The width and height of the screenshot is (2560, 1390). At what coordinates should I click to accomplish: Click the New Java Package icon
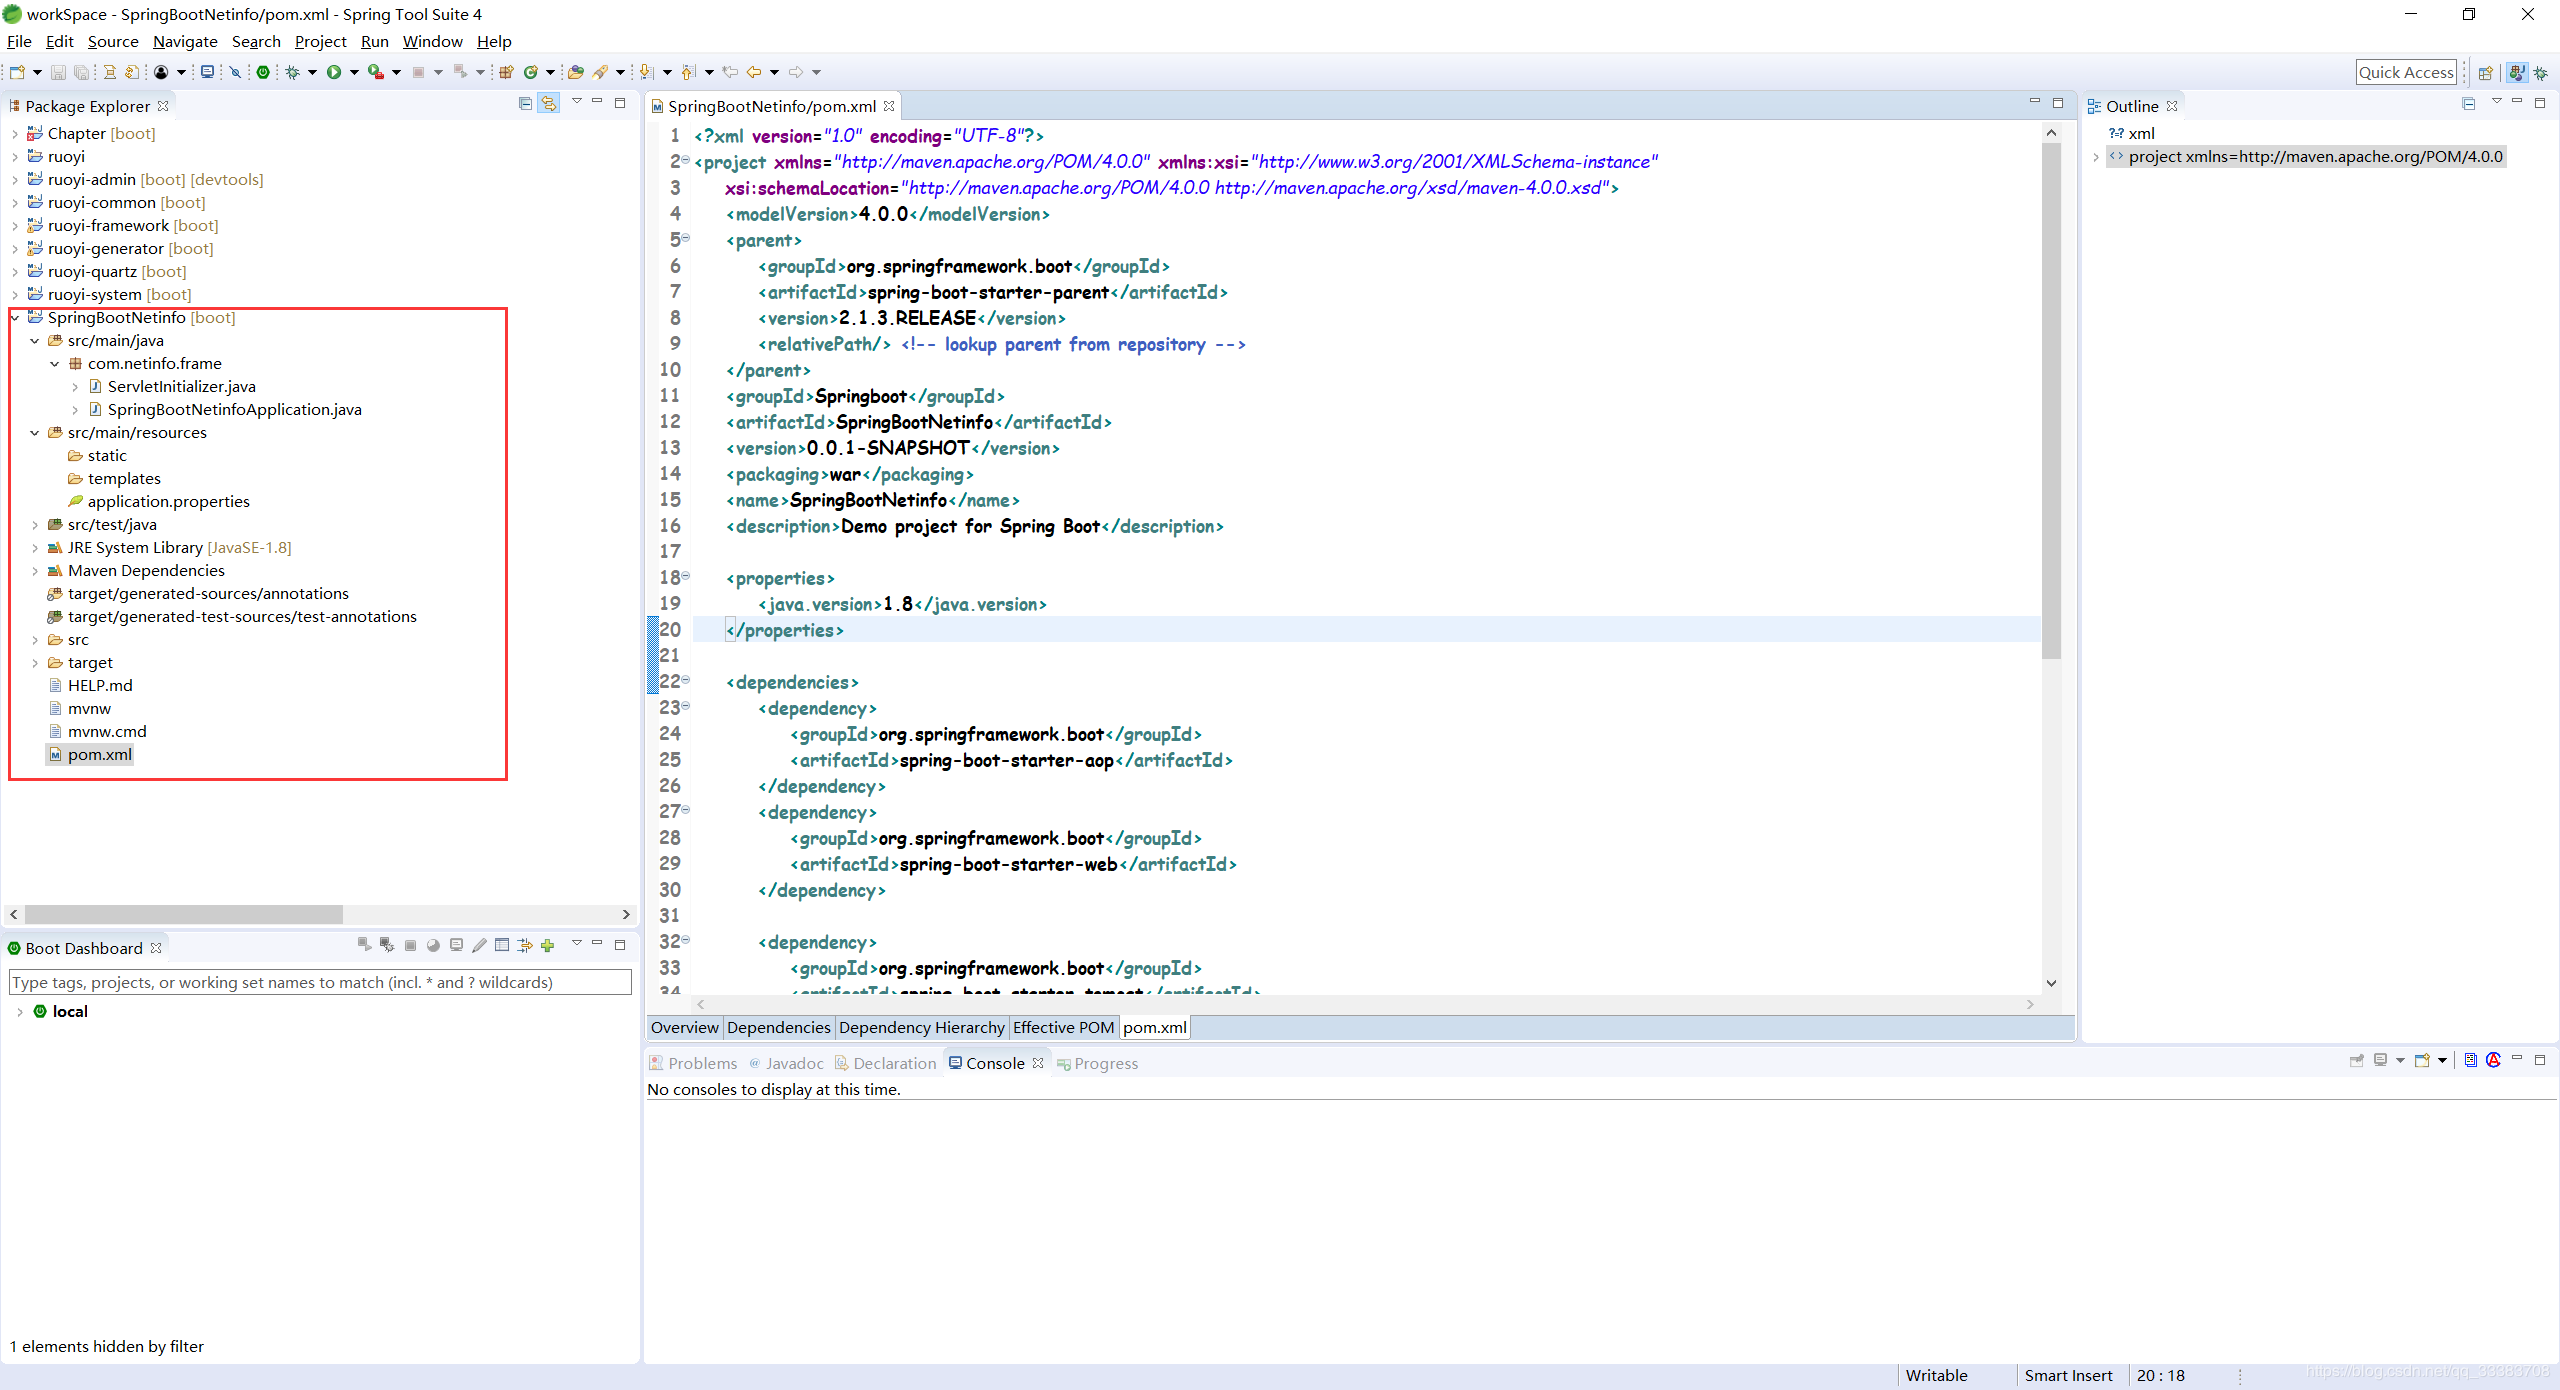(506, 72)
